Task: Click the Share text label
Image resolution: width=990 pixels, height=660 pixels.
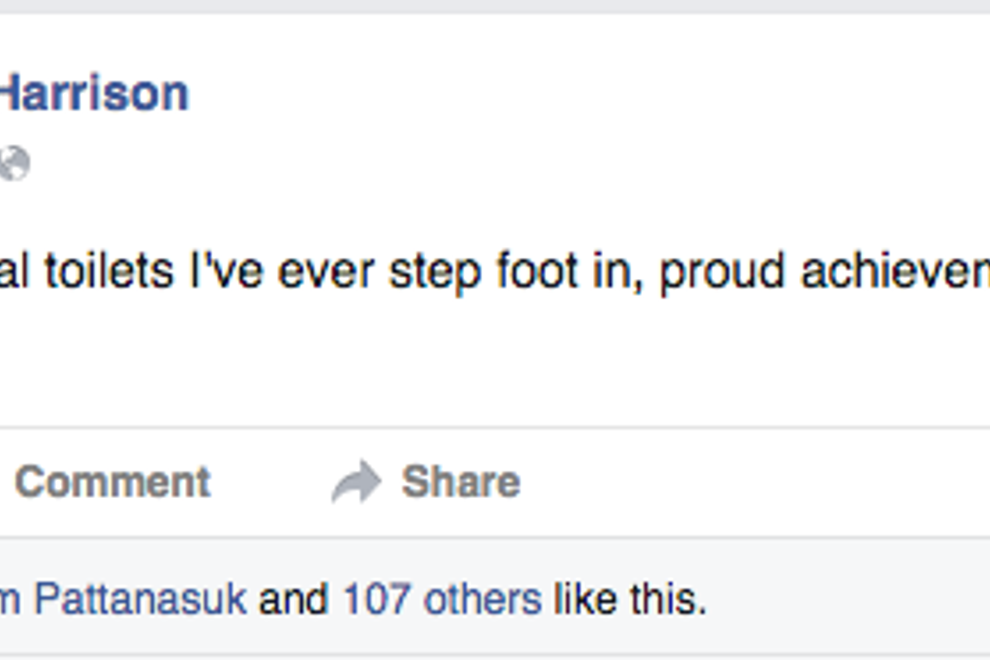Action: [460, 482]
